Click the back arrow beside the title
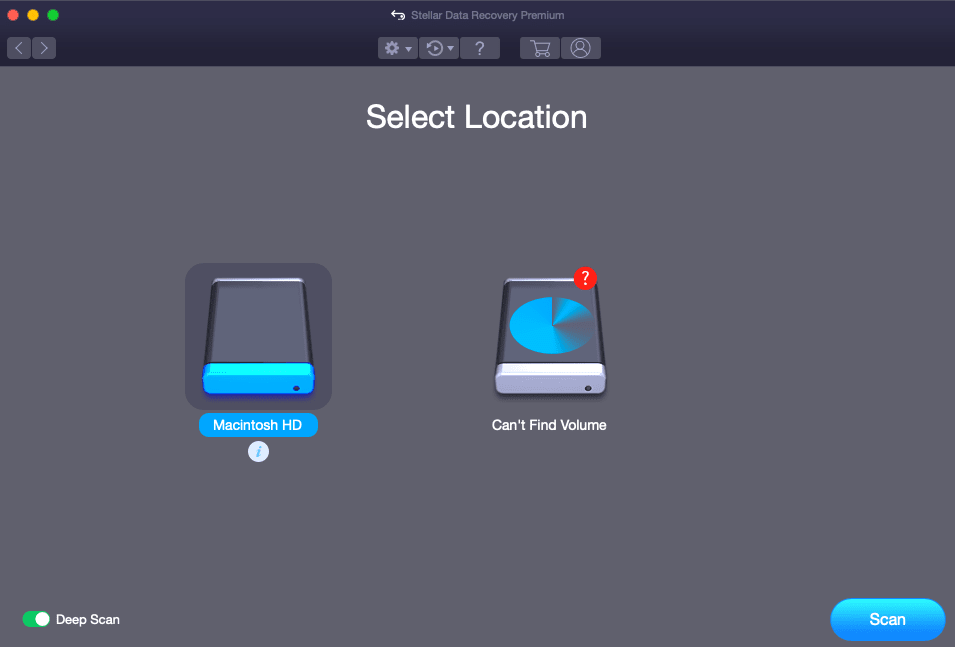Viewport: 955px width, 647px height. [398, 15]
